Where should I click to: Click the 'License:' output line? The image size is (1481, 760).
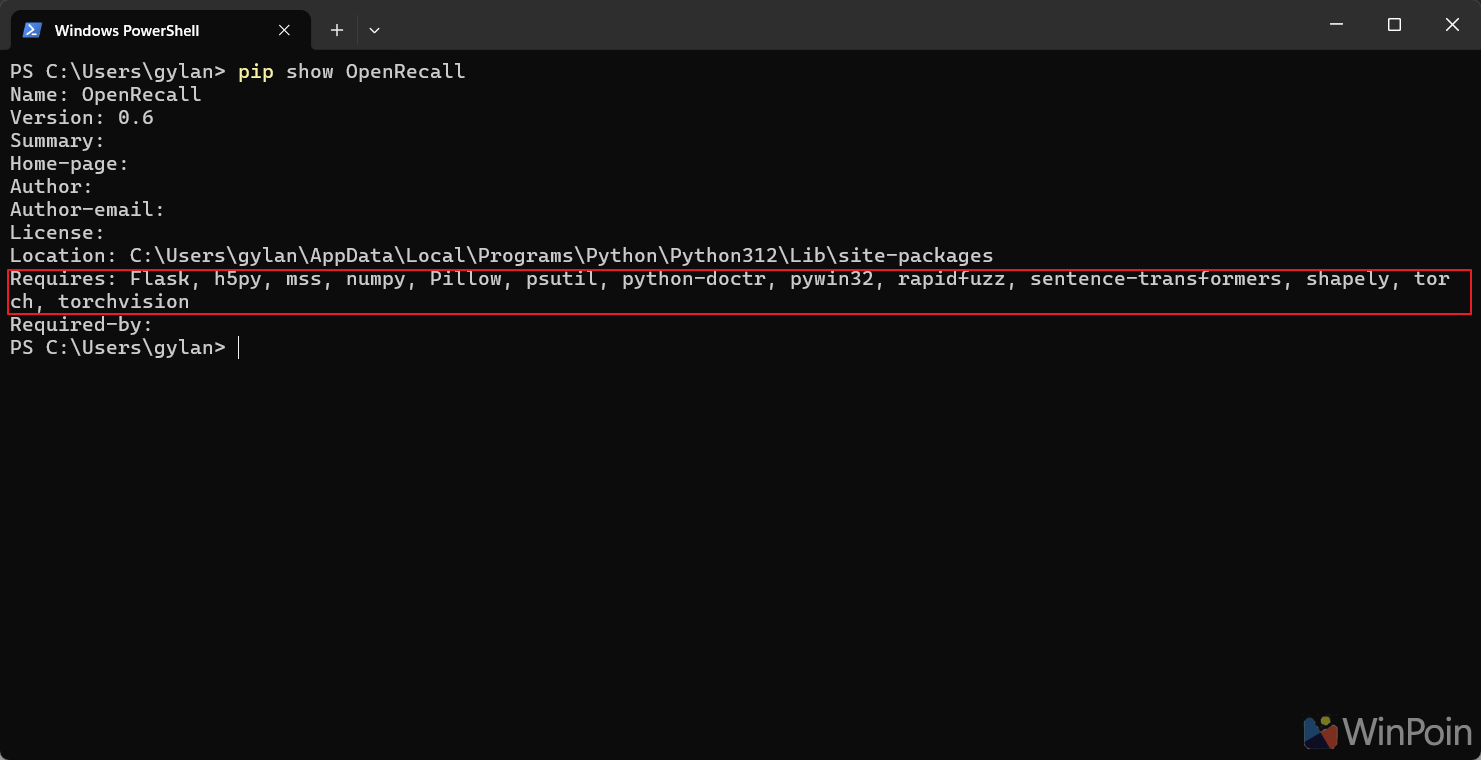click(58, 233)
